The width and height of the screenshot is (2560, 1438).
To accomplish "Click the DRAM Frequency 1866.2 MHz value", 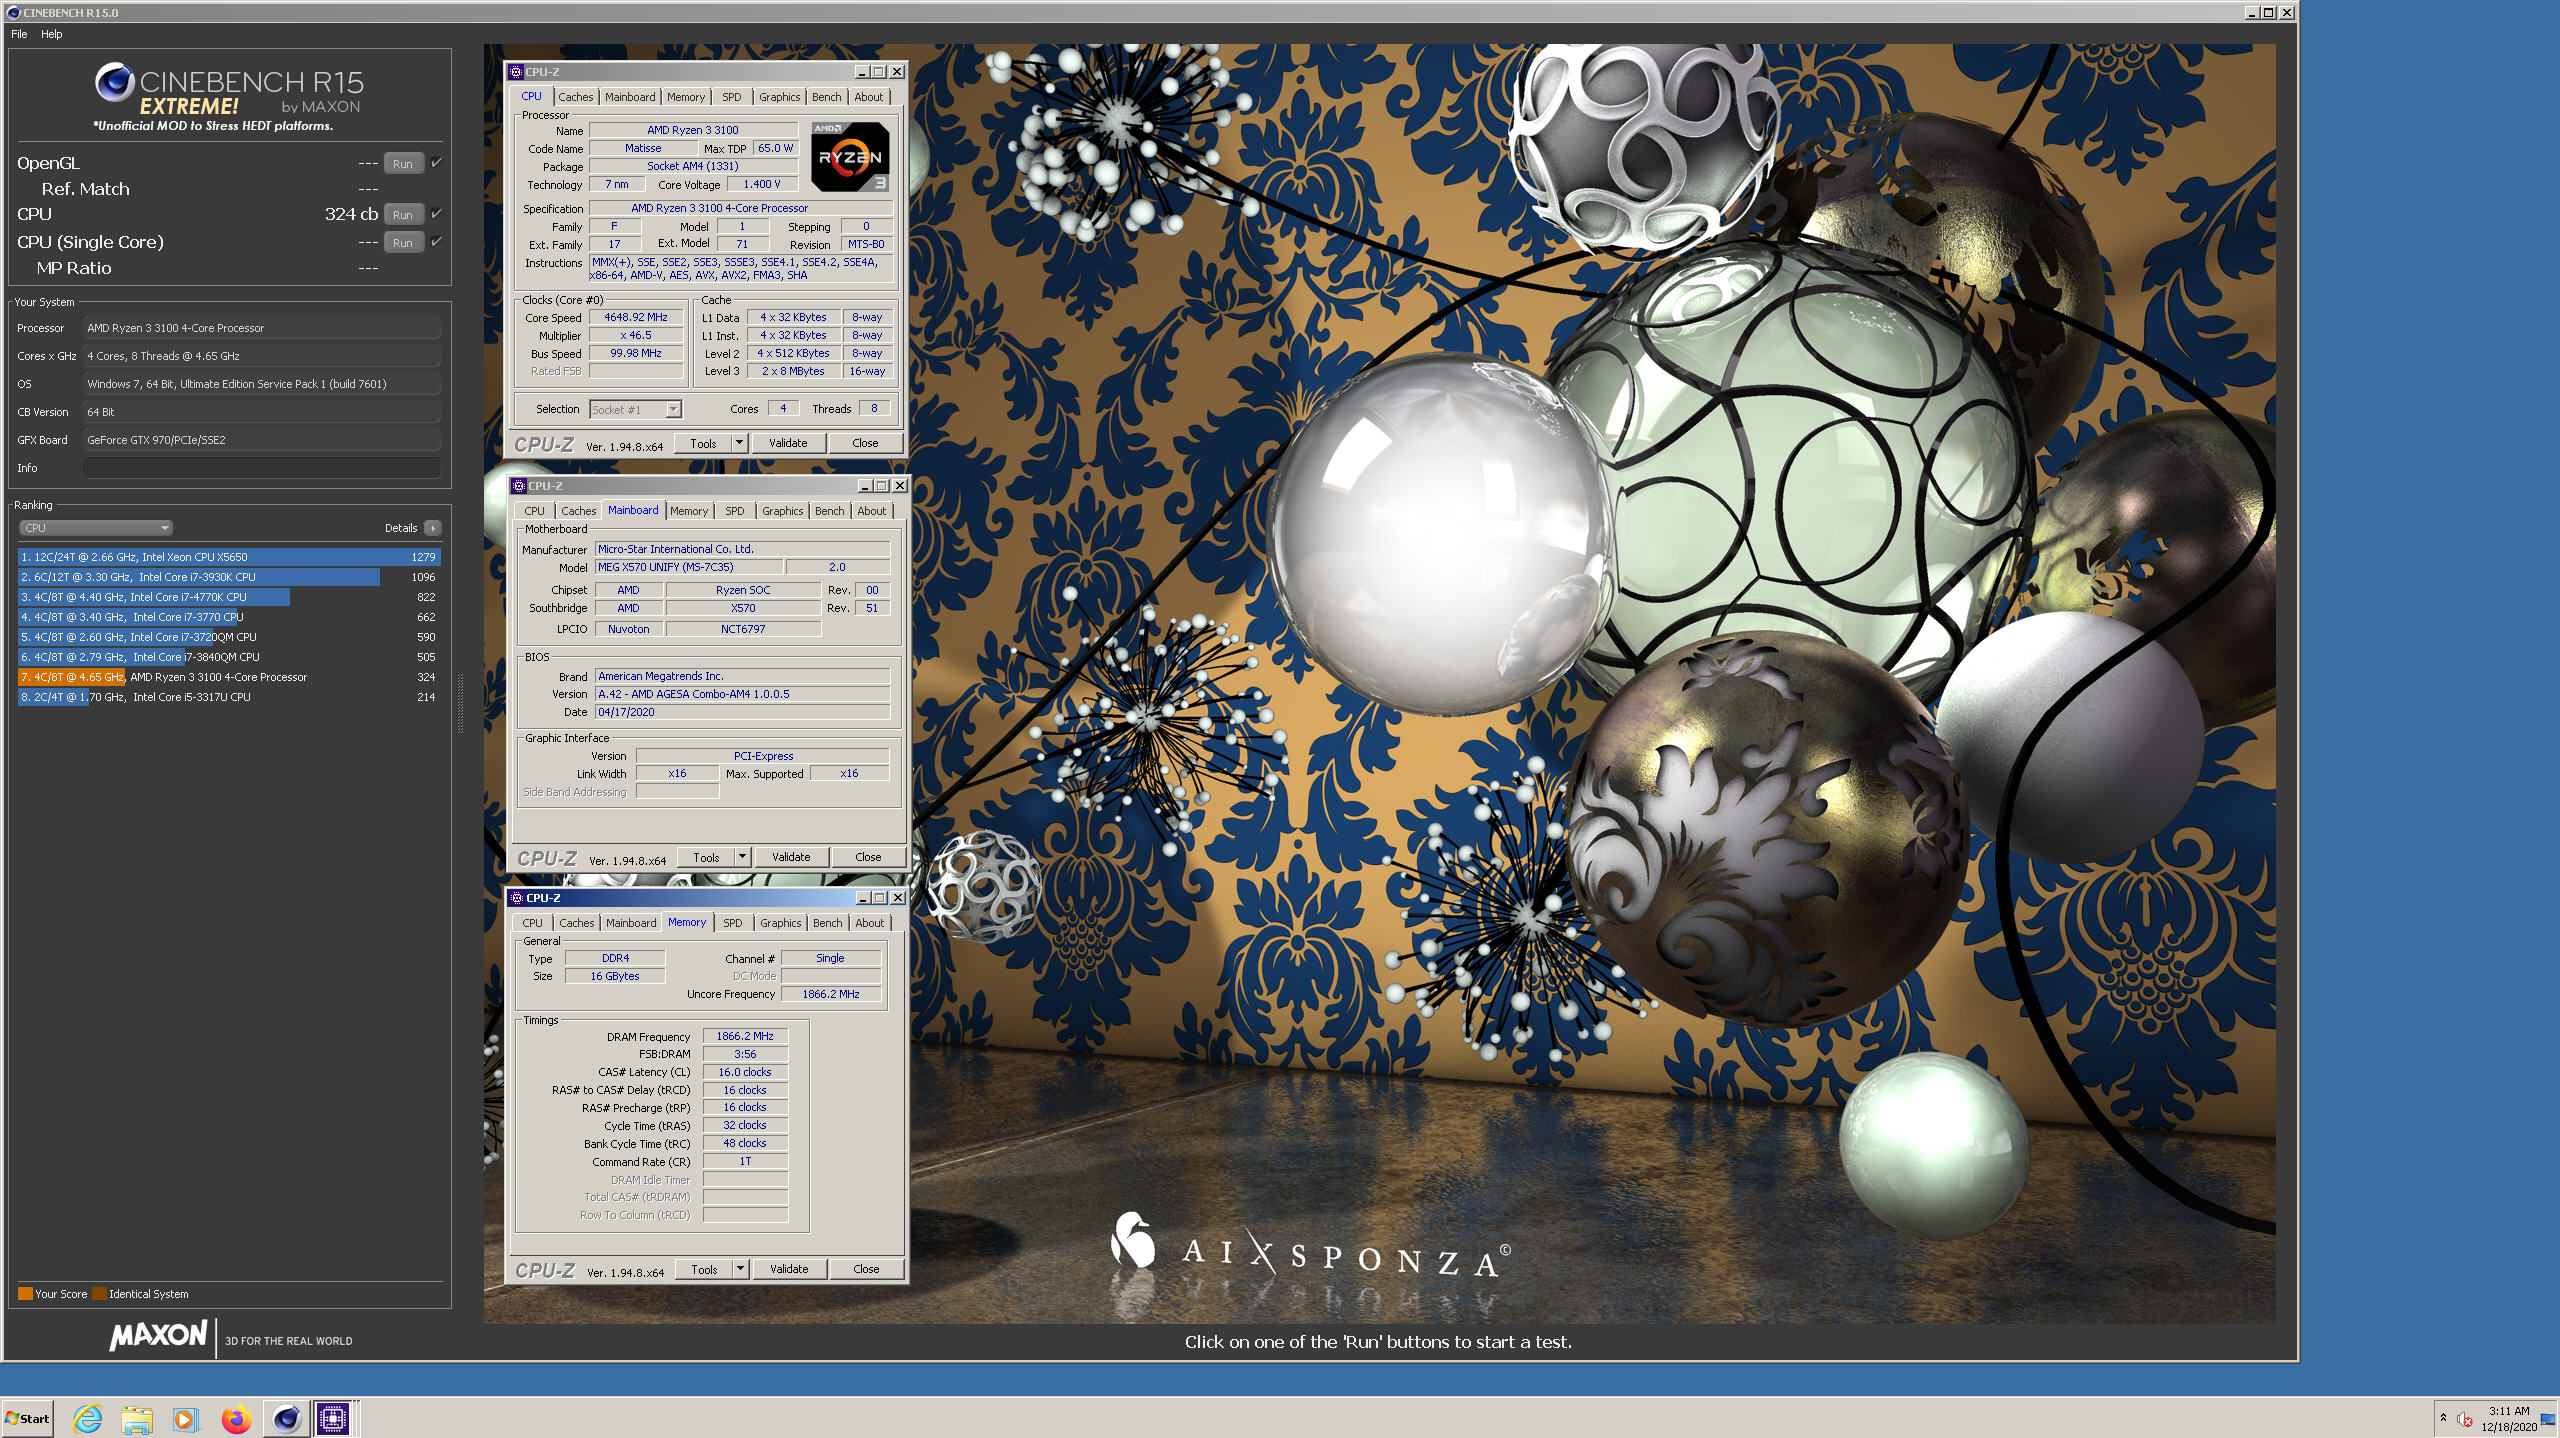I will pyautogui.click(x=745, y=1036).
